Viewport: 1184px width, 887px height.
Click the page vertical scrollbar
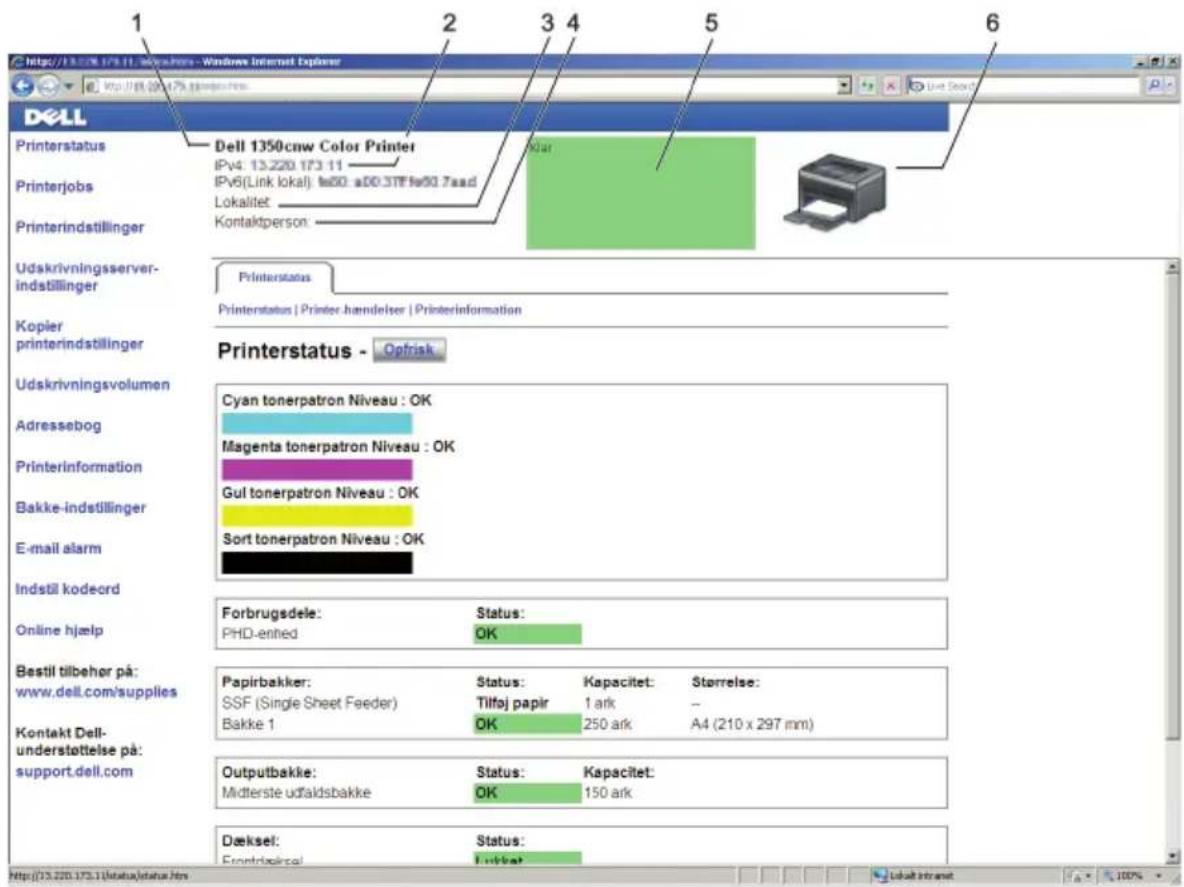[1172, 560]
